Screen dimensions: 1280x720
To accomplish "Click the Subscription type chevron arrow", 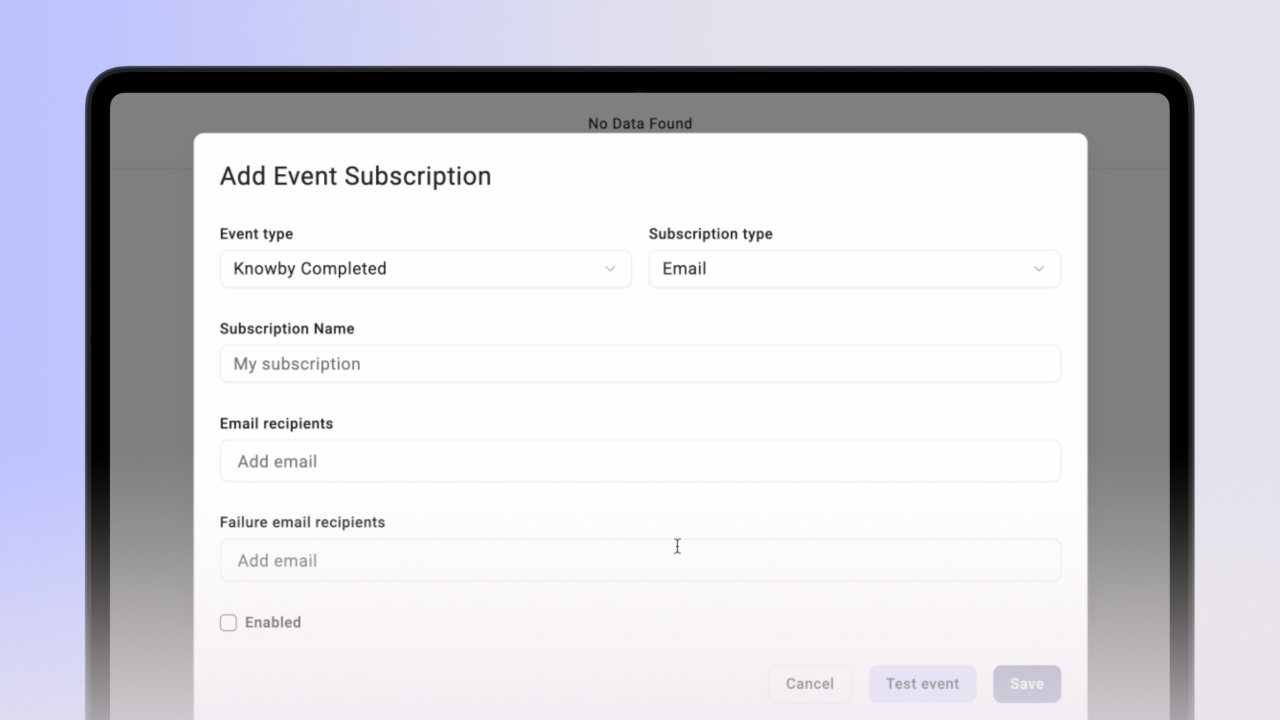I will (x=1038, y=269).
